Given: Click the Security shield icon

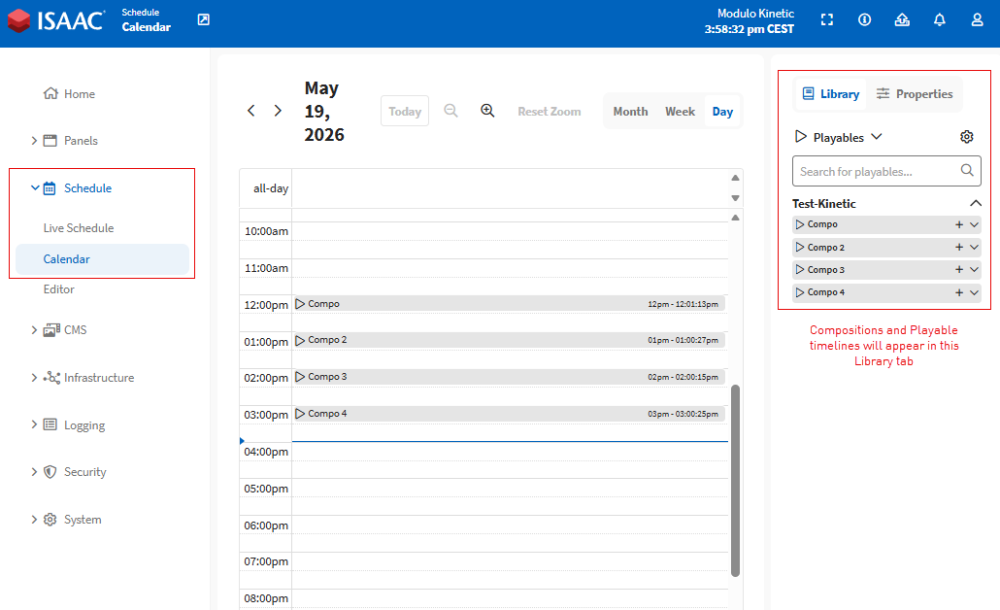Looking at the screenshot, I should tap(50, 472).
